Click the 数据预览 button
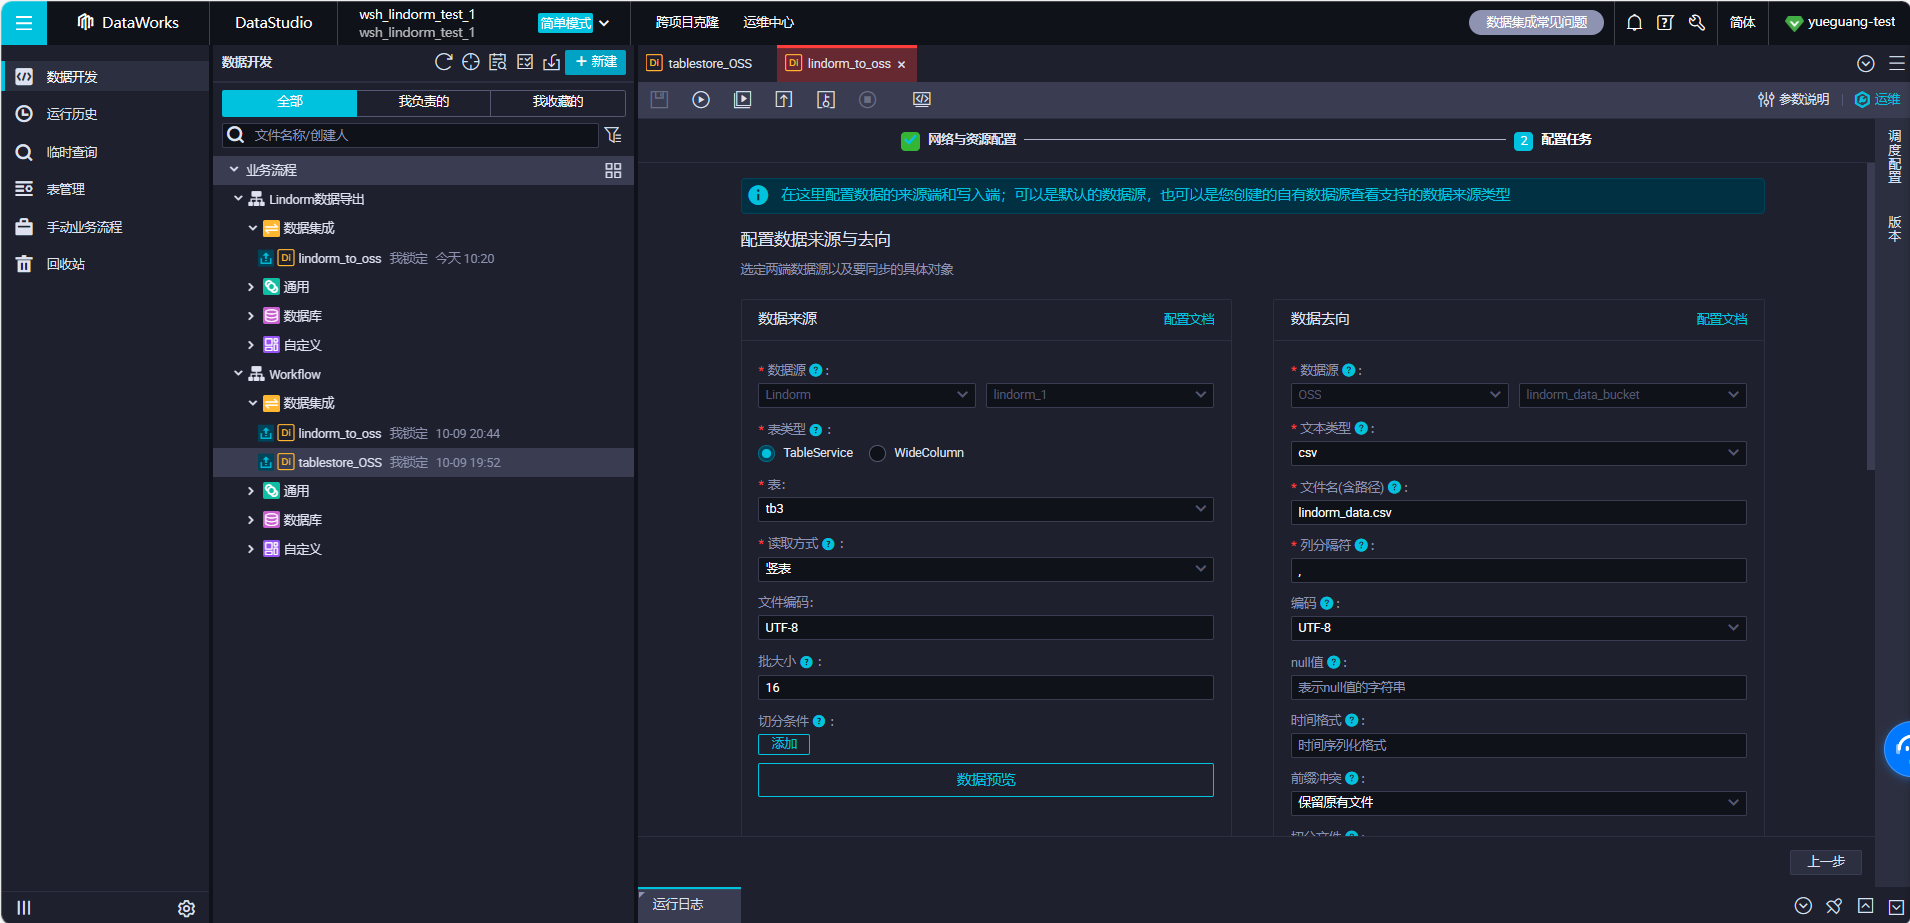 point(986,780)
